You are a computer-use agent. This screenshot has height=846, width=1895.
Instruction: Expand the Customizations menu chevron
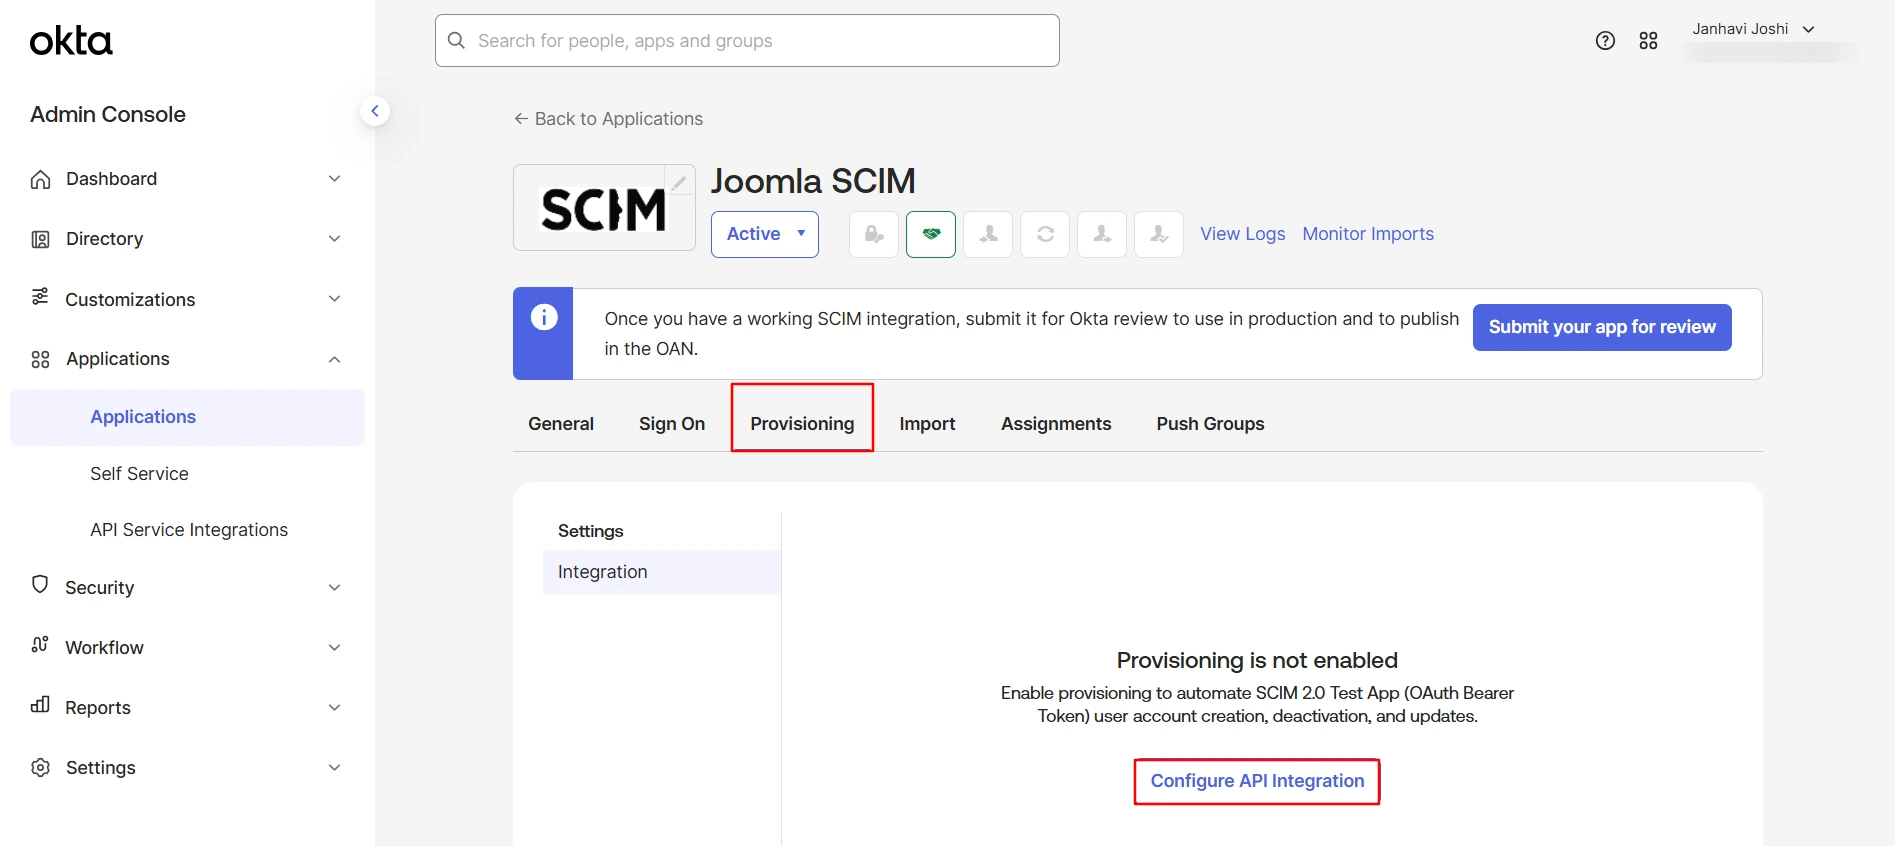pyautogui.click(x=335, y=299)
